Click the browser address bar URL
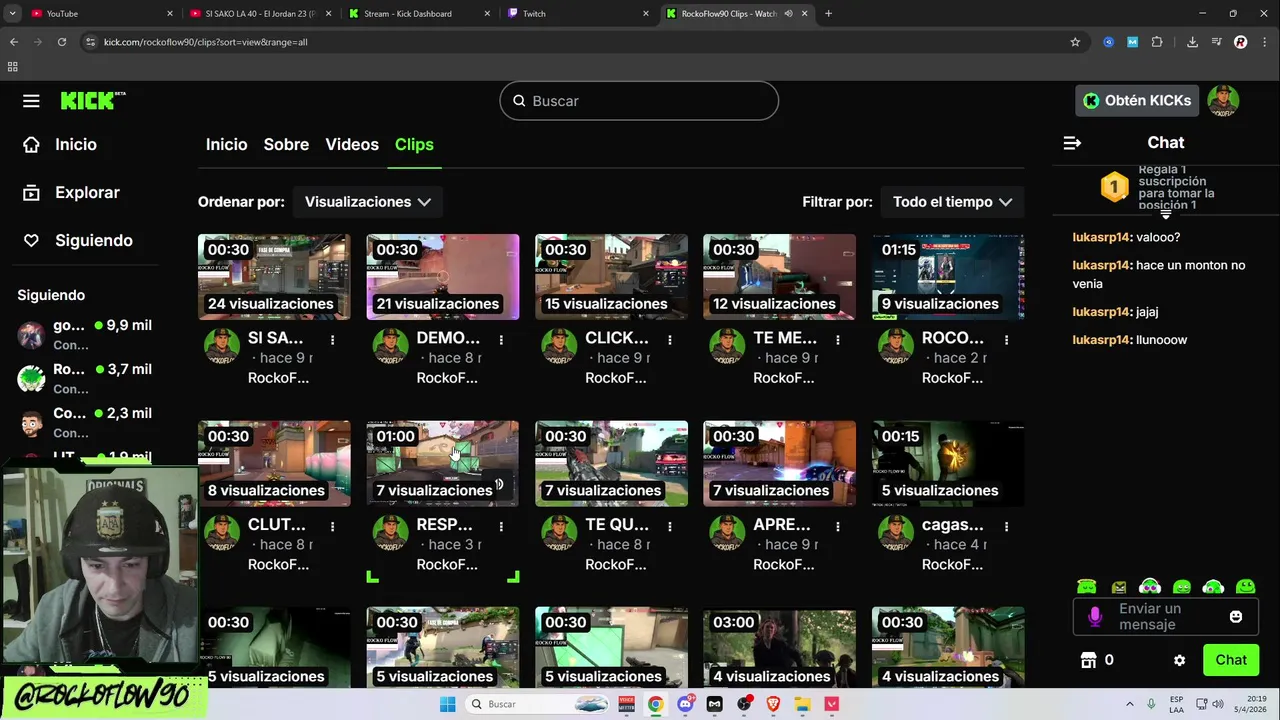Image resolution: width=1280 pixels, height=720 pixels. click(206, 42)
